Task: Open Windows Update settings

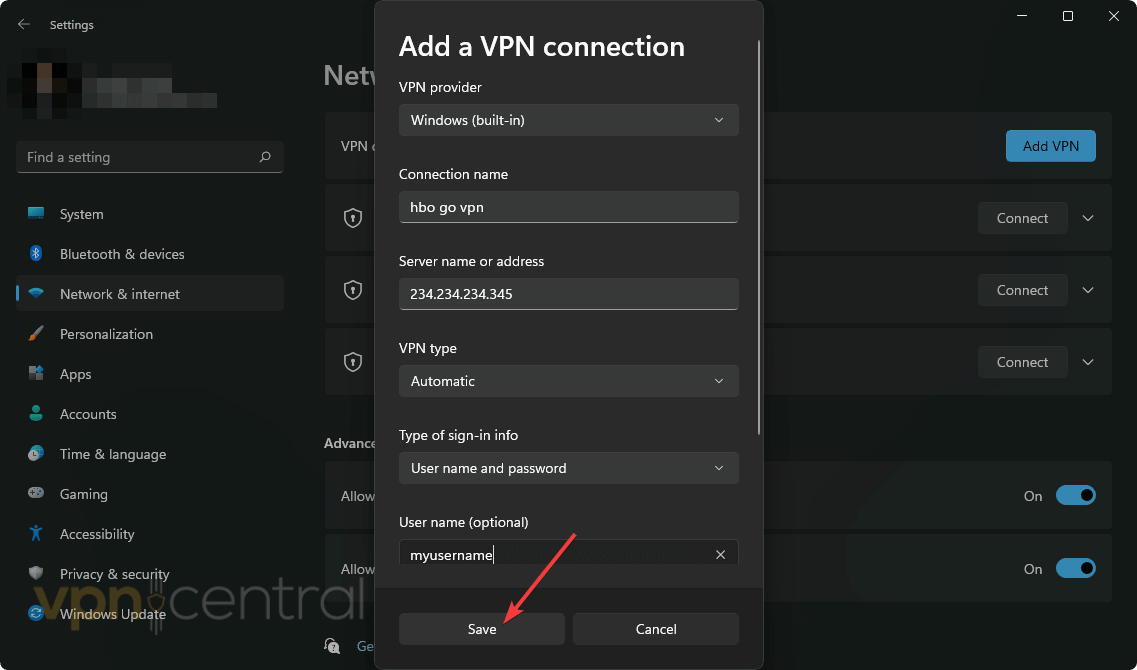Action: click(x=111, y=613)
